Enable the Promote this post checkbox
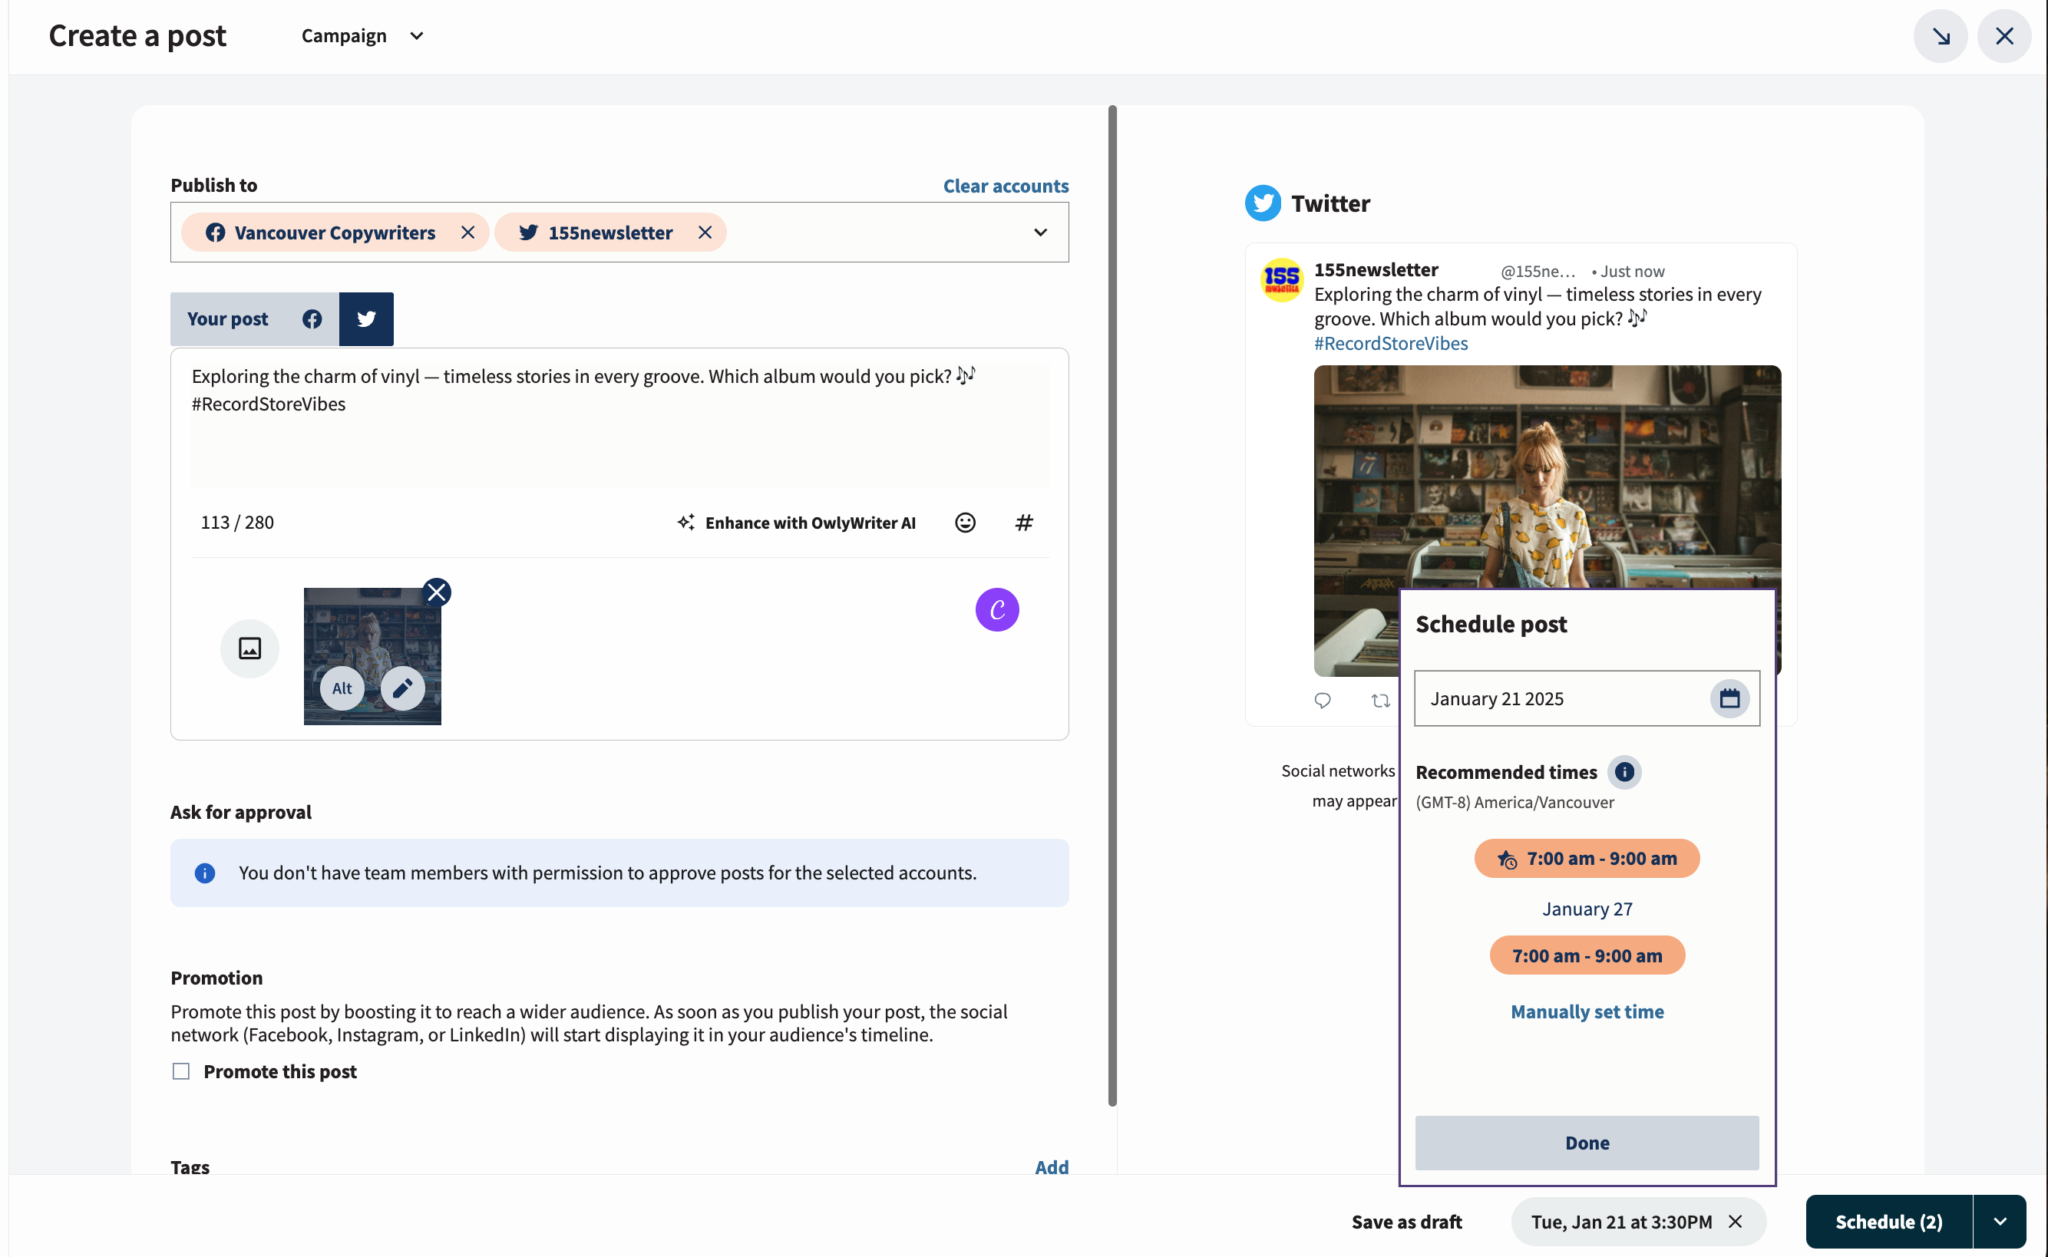The image size is (2048, 1257). coord(181,1071)
